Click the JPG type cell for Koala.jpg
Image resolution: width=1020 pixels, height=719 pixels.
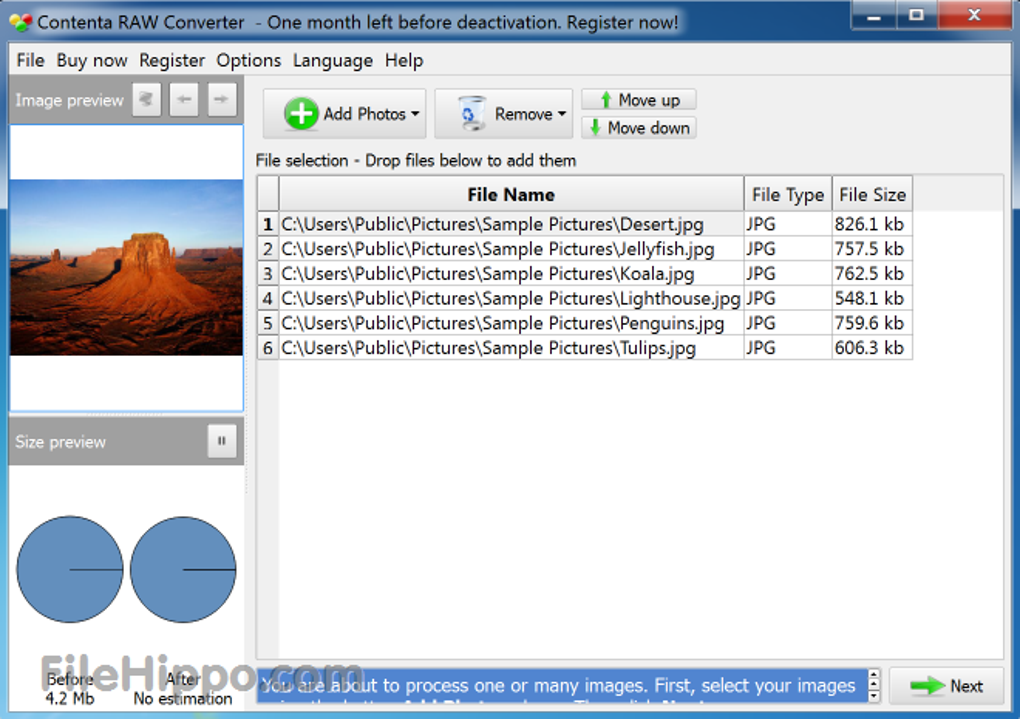[788, 274]
